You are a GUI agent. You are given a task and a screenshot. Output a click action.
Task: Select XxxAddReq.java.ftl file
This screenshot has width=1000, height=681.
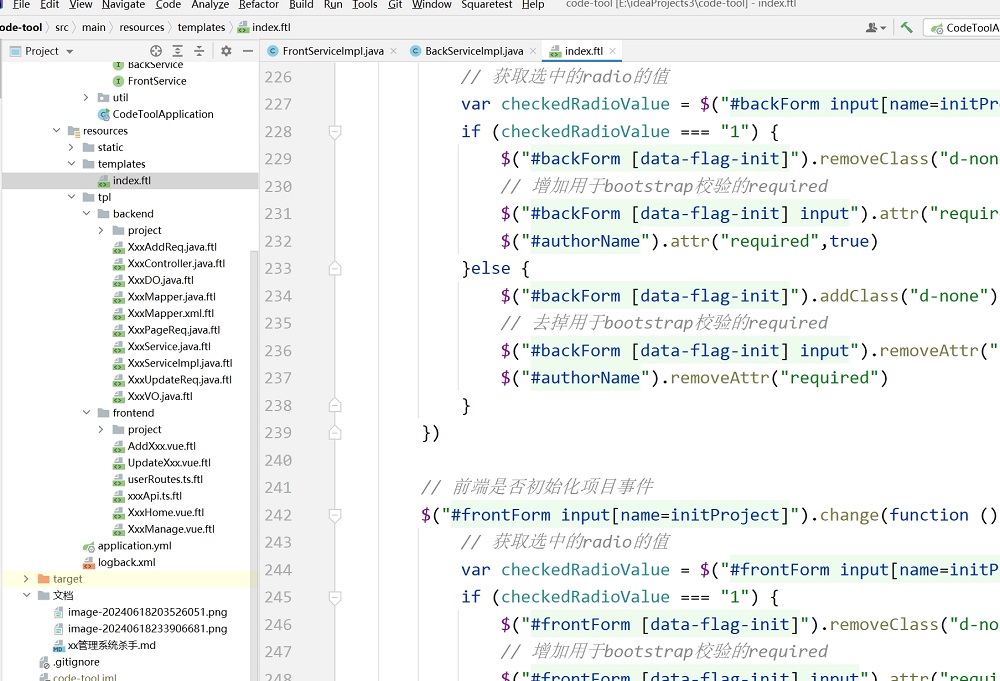[172, 247]
